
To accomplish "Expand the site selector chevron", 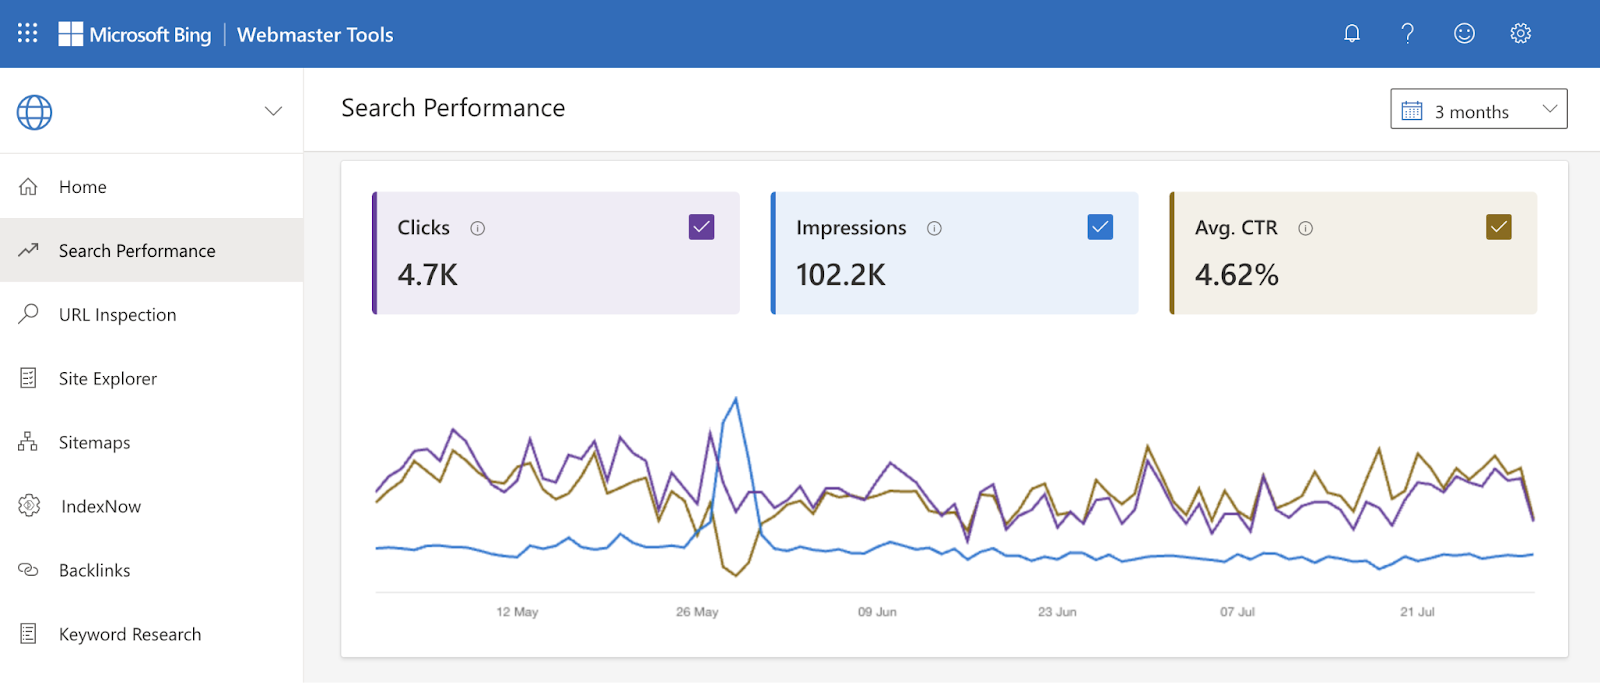I will coord(273,111).
